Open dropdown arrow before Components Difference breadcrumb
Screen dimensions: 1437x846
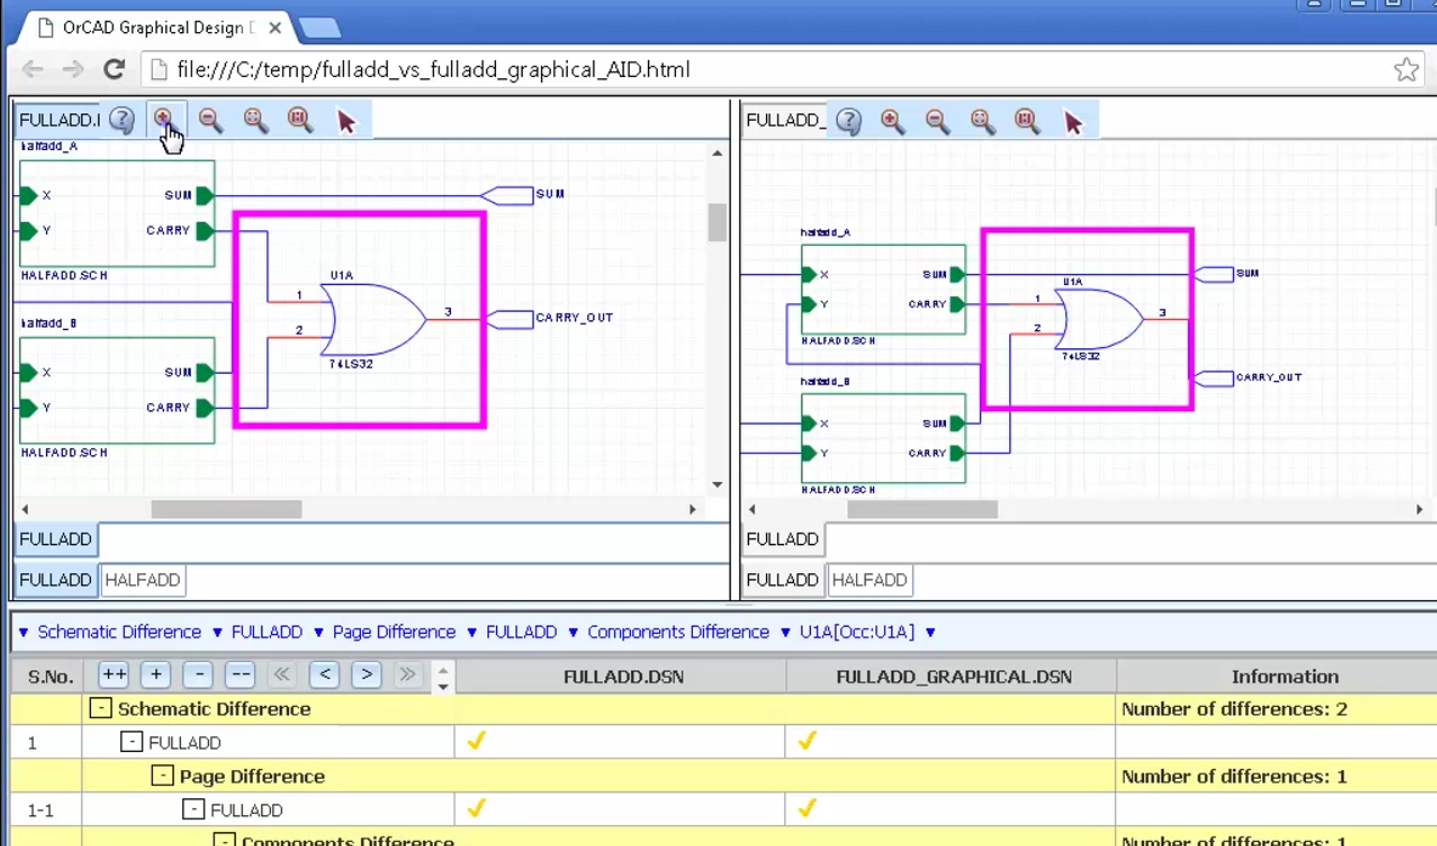[x=573, y=632]
